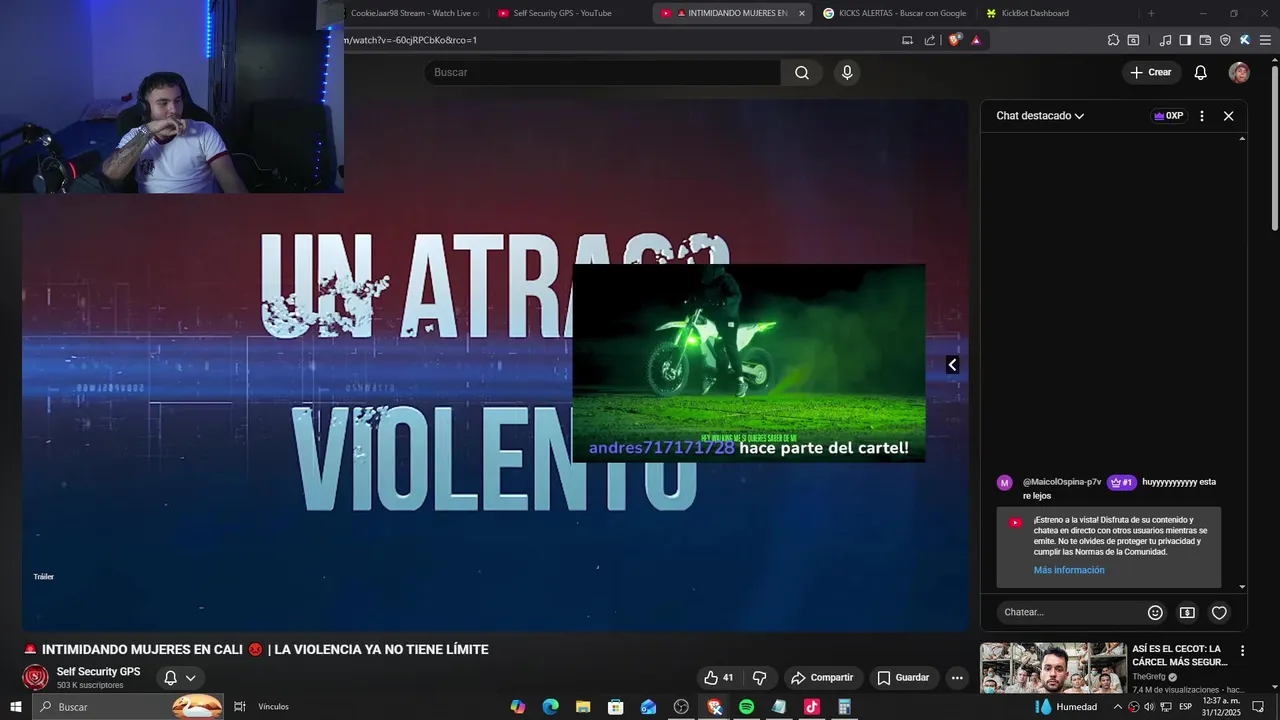
Task: Open chat options three-dot menu
Action: pyautogui.click(x=1202, y=116)
